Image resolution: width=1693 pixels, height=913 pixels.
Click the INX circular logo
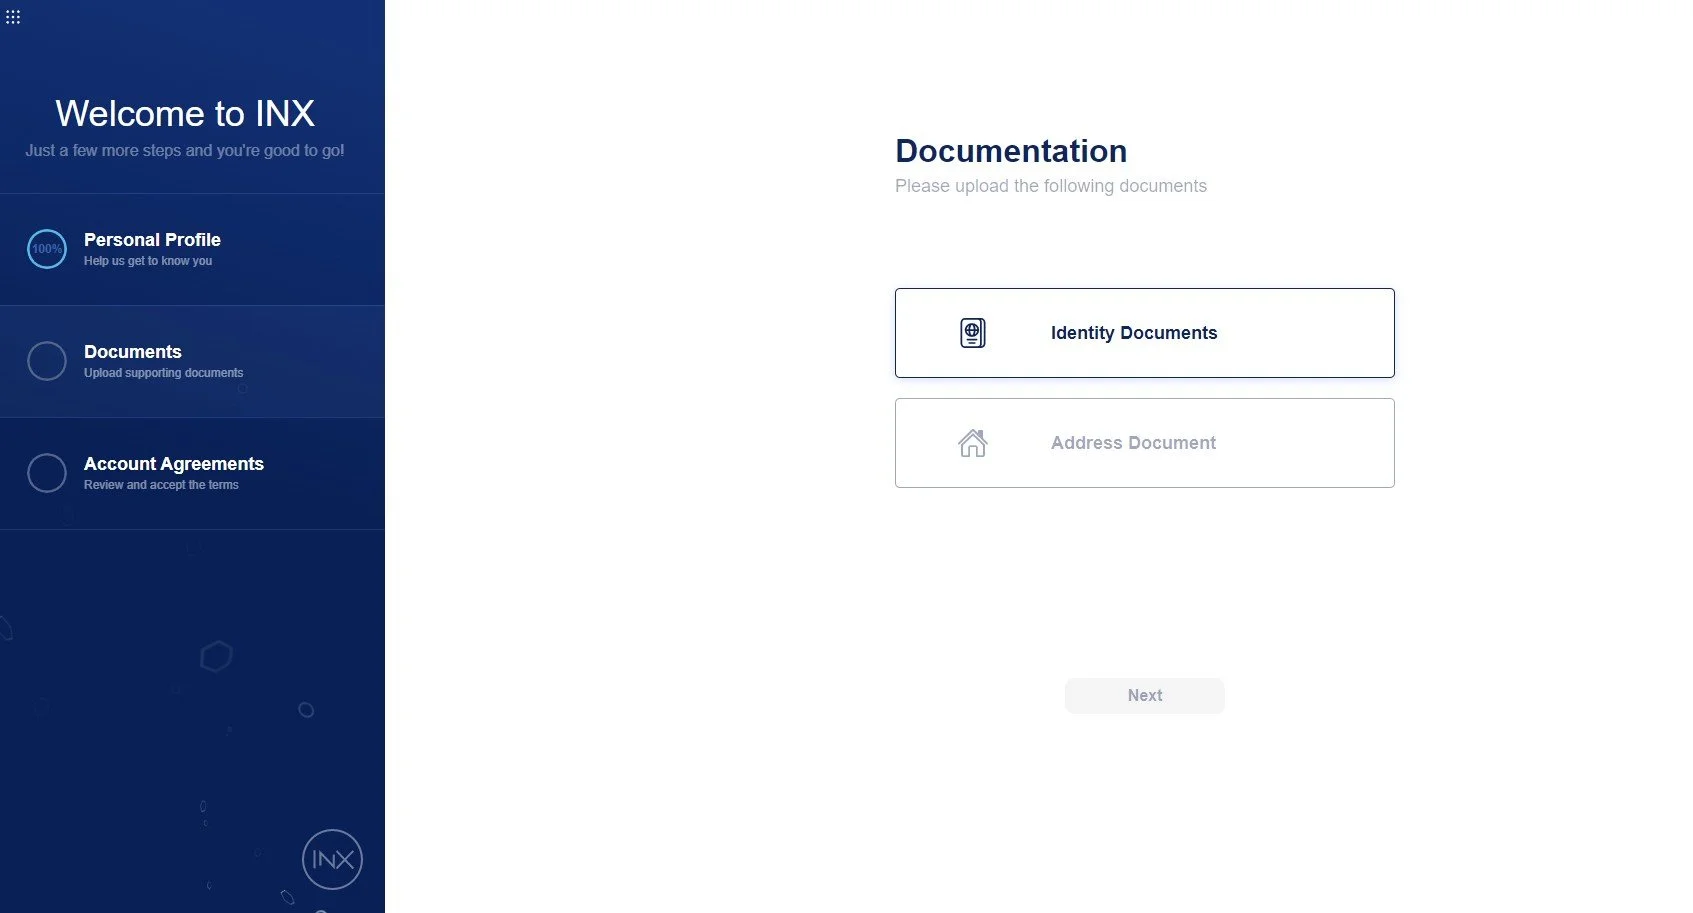332,859
